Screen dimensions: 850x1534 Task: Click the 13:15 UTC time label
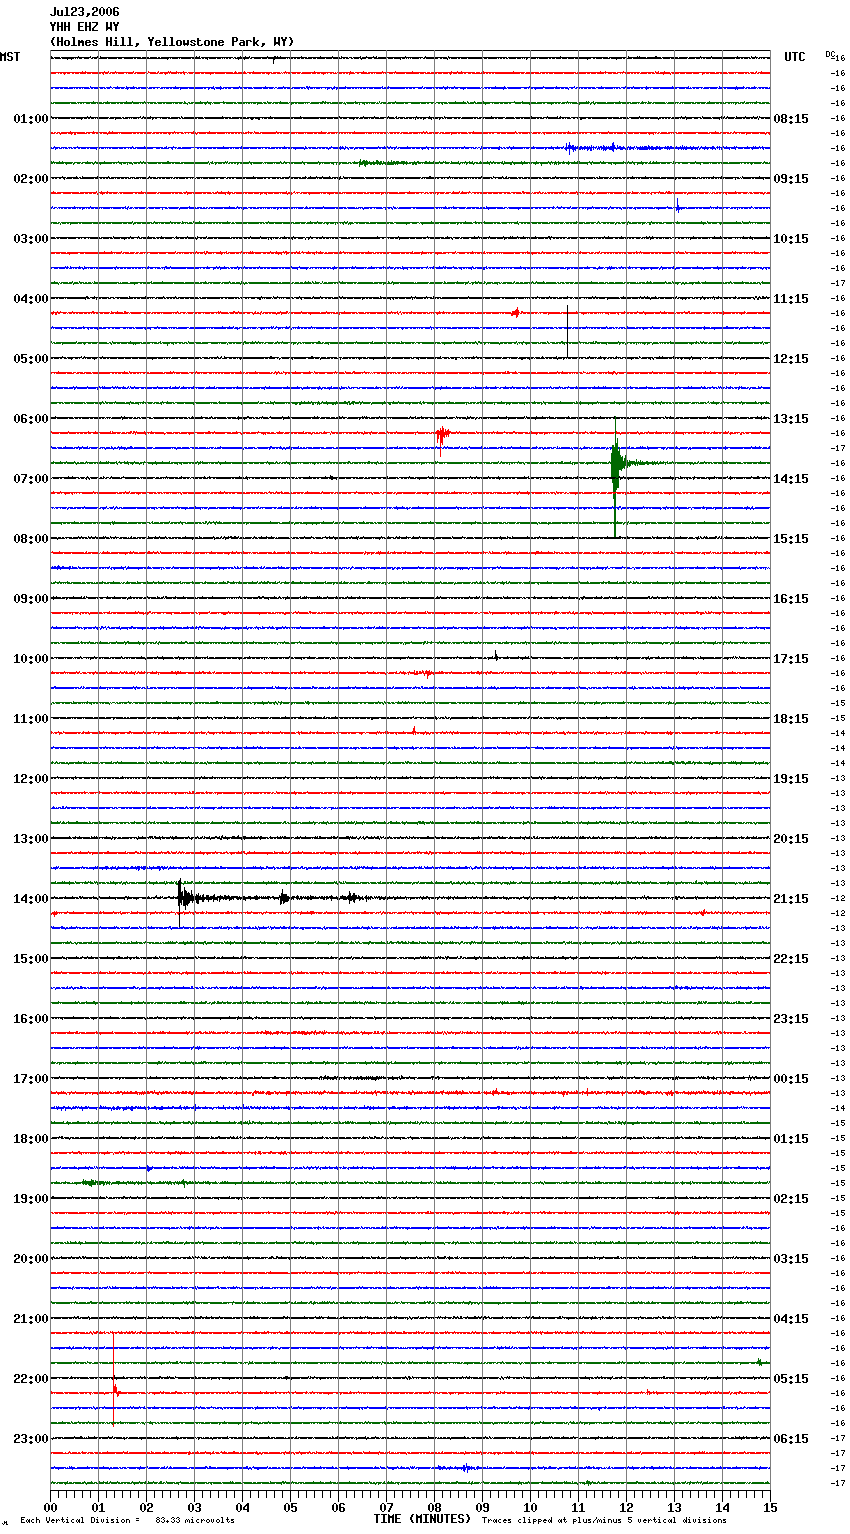[x=791, y=419]
